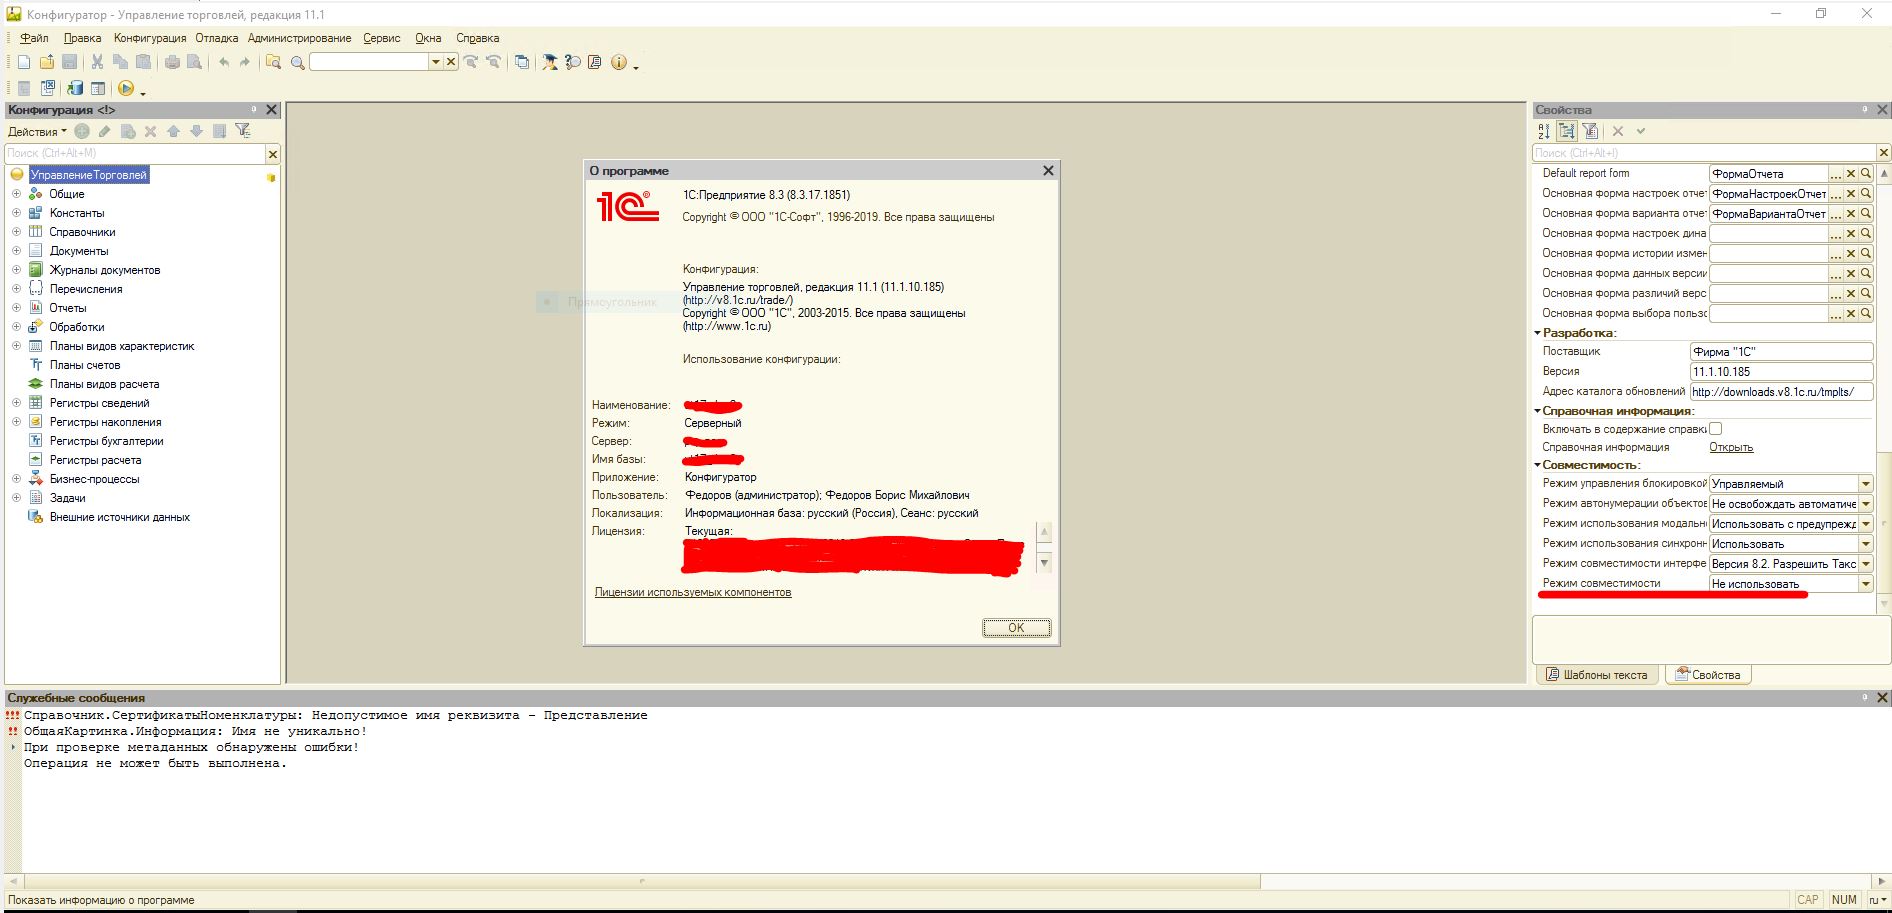1892x913 pixels.
Task: Open the Справка menu
Action: click(x=478, y=38)
